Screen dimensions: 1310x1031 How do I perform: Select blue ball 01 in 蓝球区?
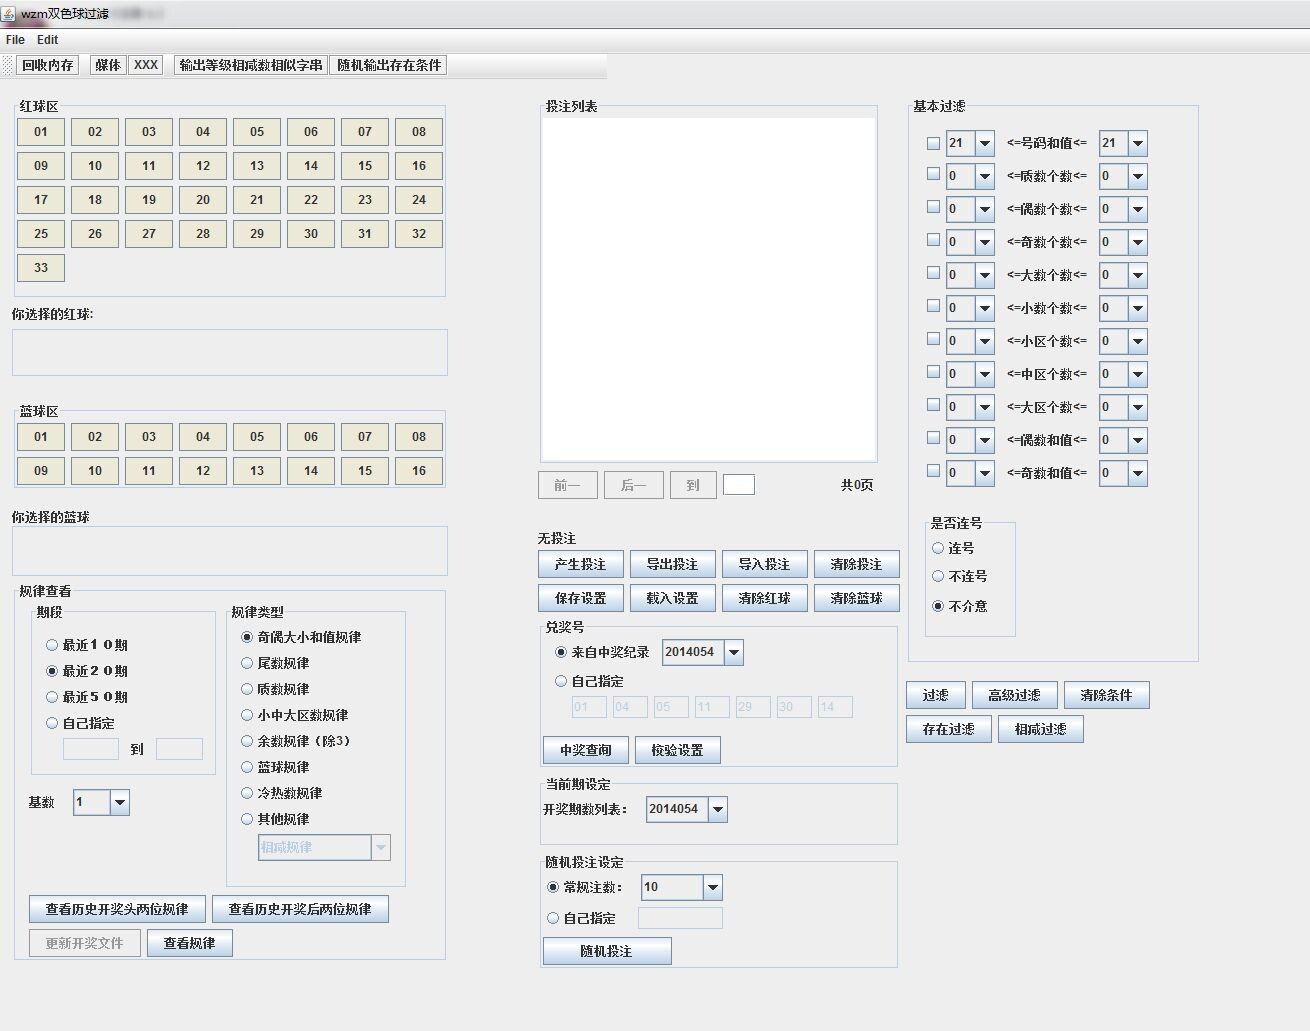point(41,437)
